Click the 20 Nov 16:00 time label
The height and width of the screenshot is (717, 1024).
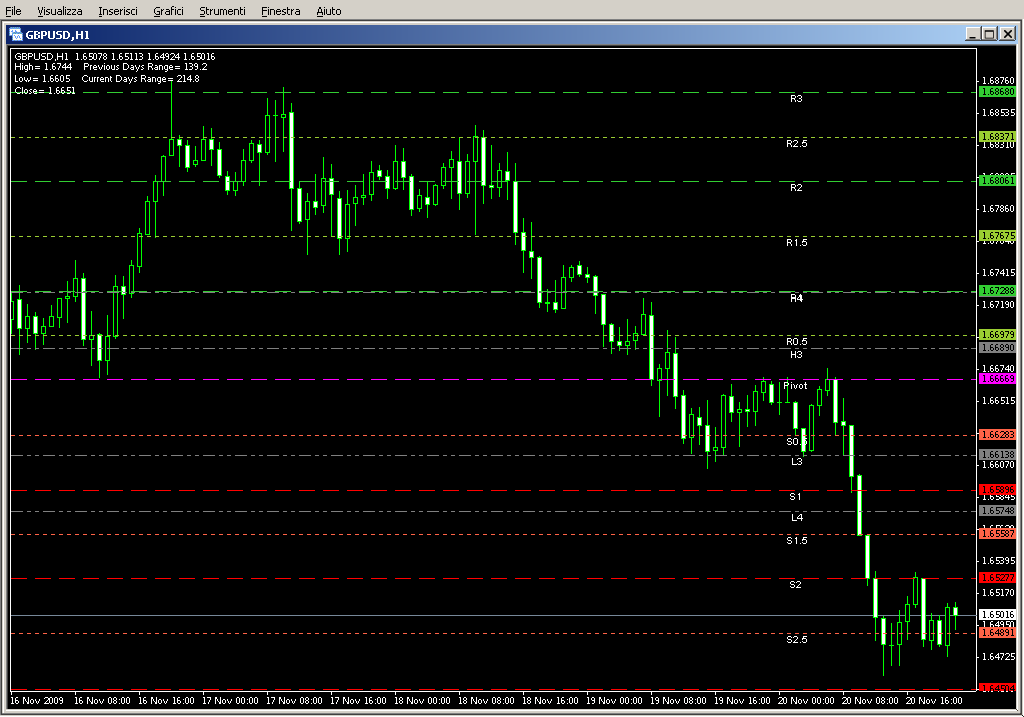tap(934, 701)
